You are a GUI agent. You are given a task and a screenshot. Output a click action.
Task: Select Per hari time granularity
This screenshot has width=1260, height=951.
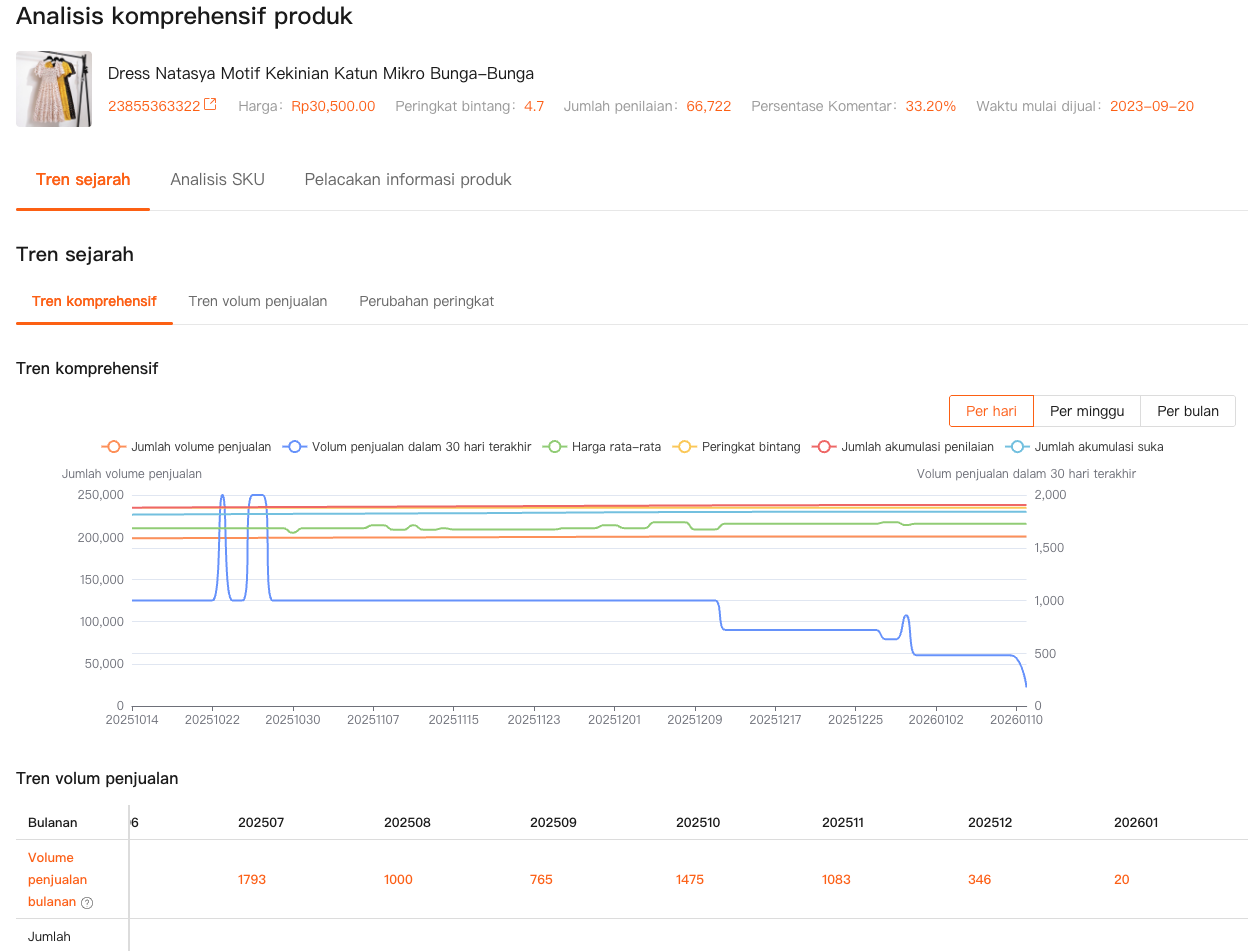[x=991, y=411]
